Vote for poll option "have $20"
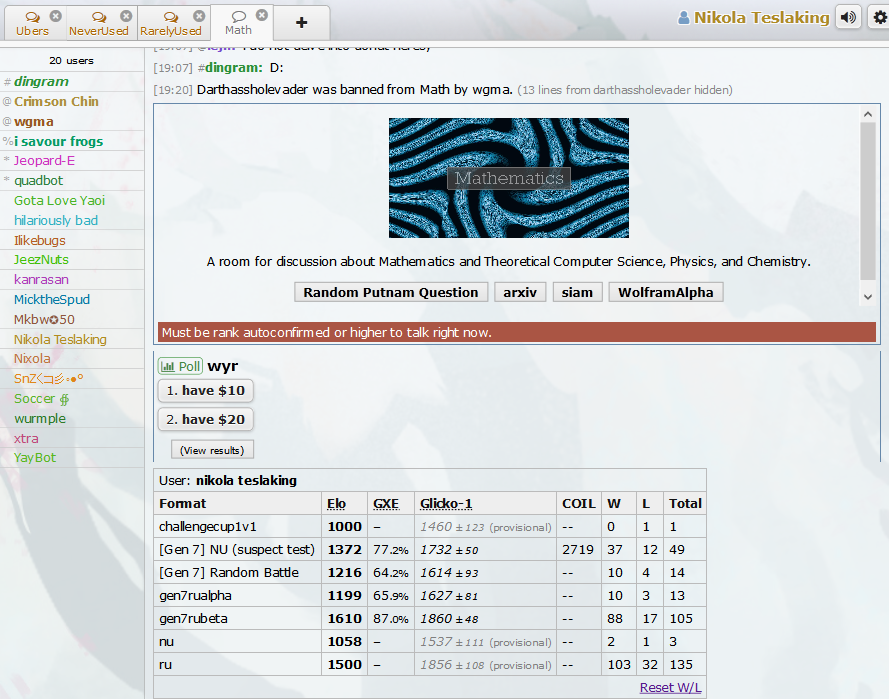Image resolution: width=889 pixels, height=699 pixels. click(206, 419)
